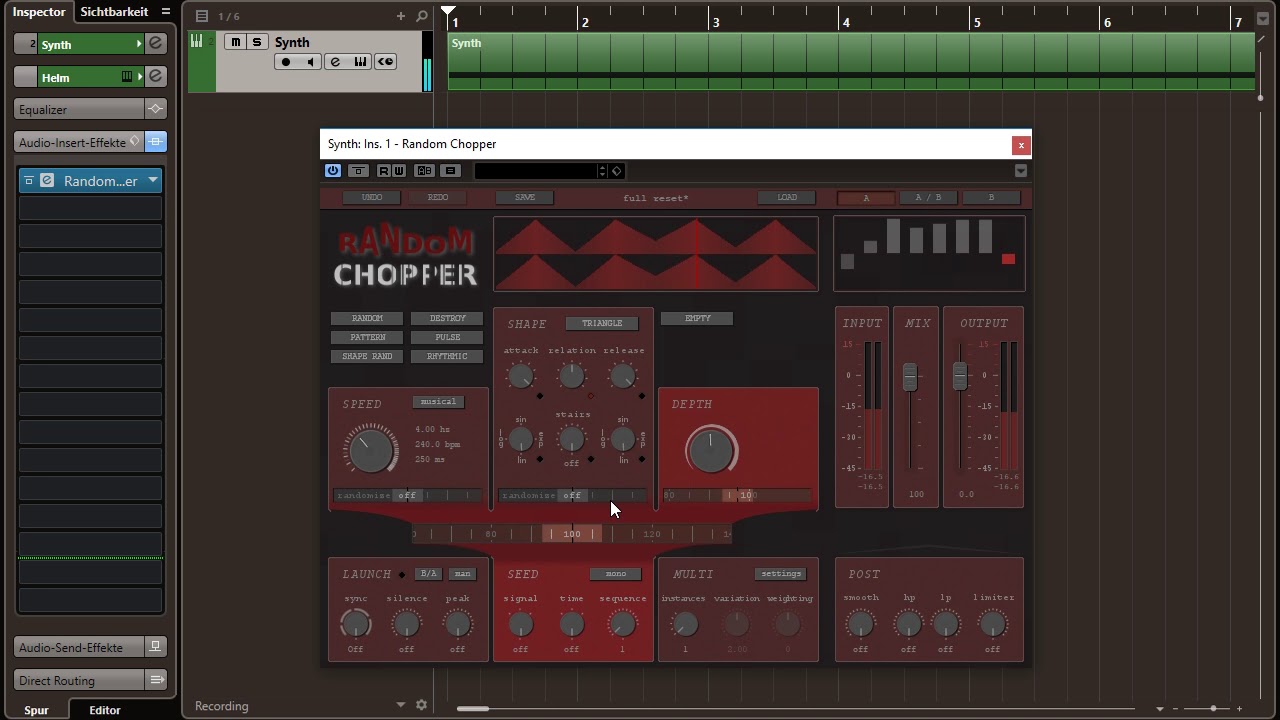1280x720 pixels.
Task: Open the Synth channel settings edit icon
Action: 156,44
